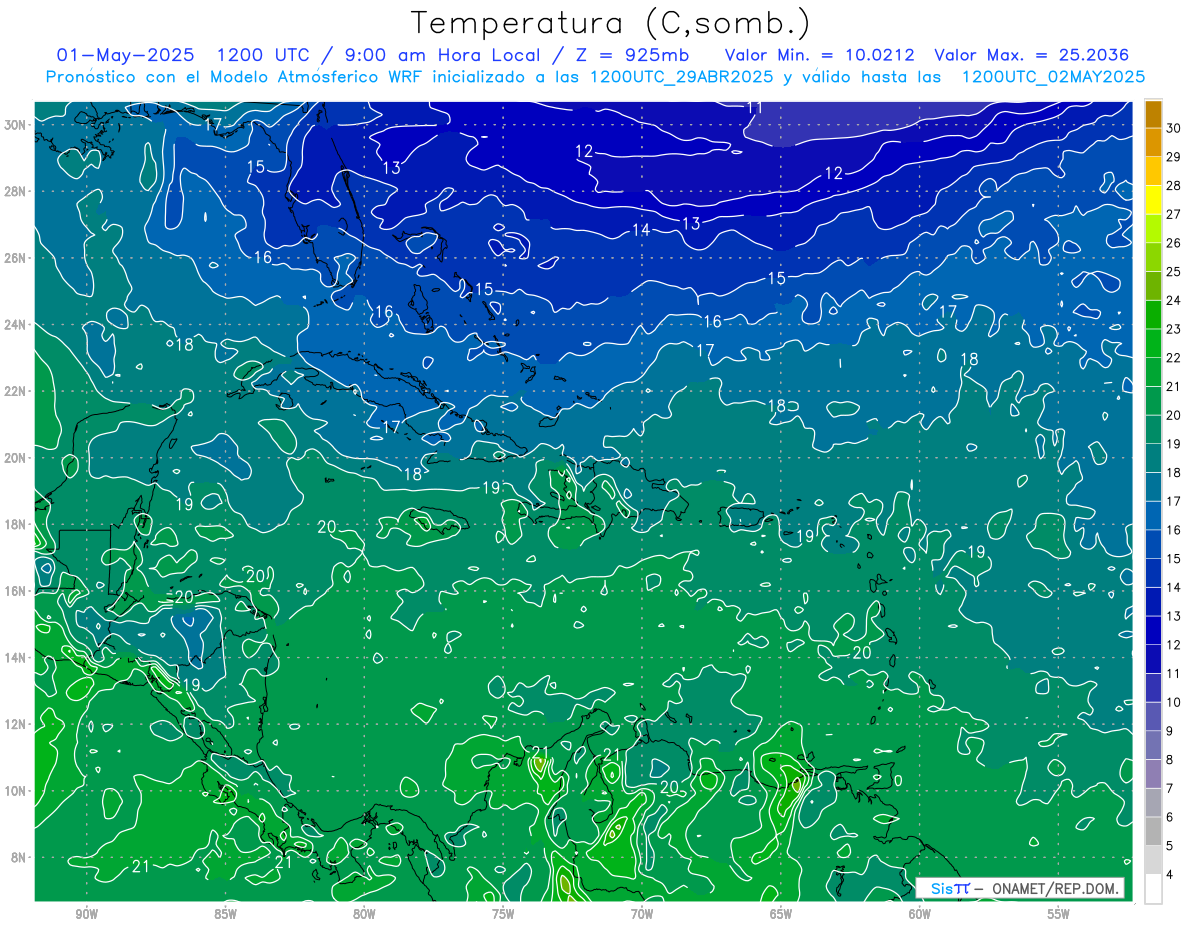Click the '28N' latitude axis label

tap(14, 191)
